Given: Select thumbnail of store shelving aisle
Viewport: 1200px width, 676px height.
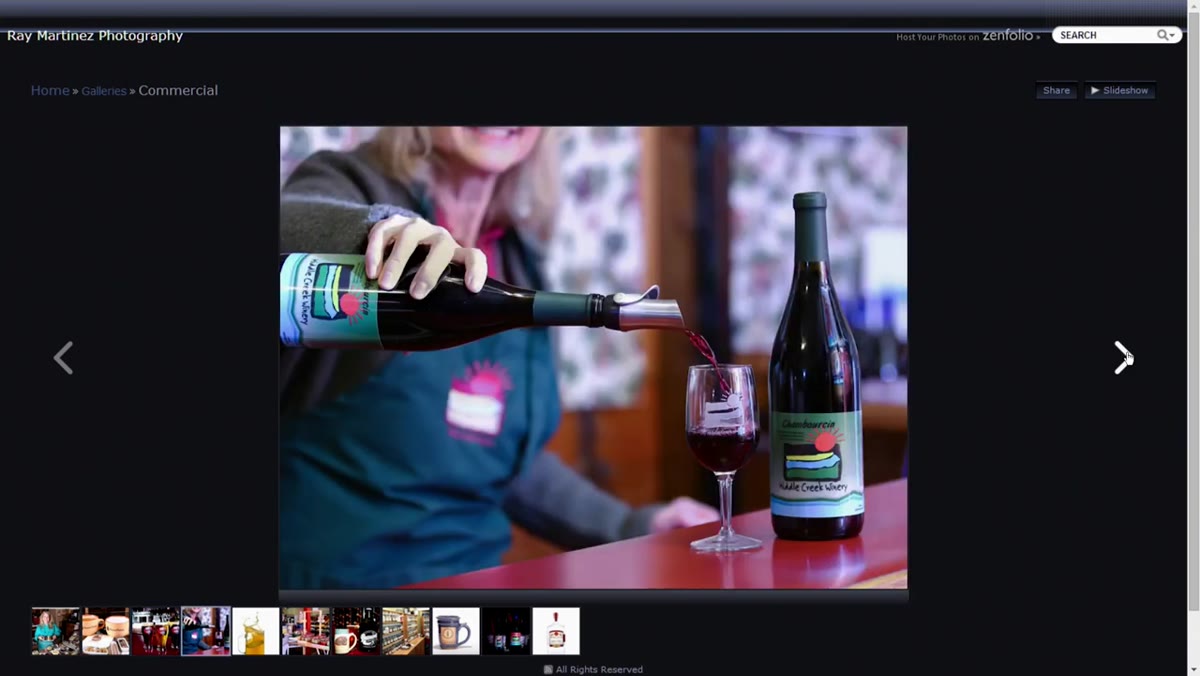Looking at the screenshot, I should (406, 631).
